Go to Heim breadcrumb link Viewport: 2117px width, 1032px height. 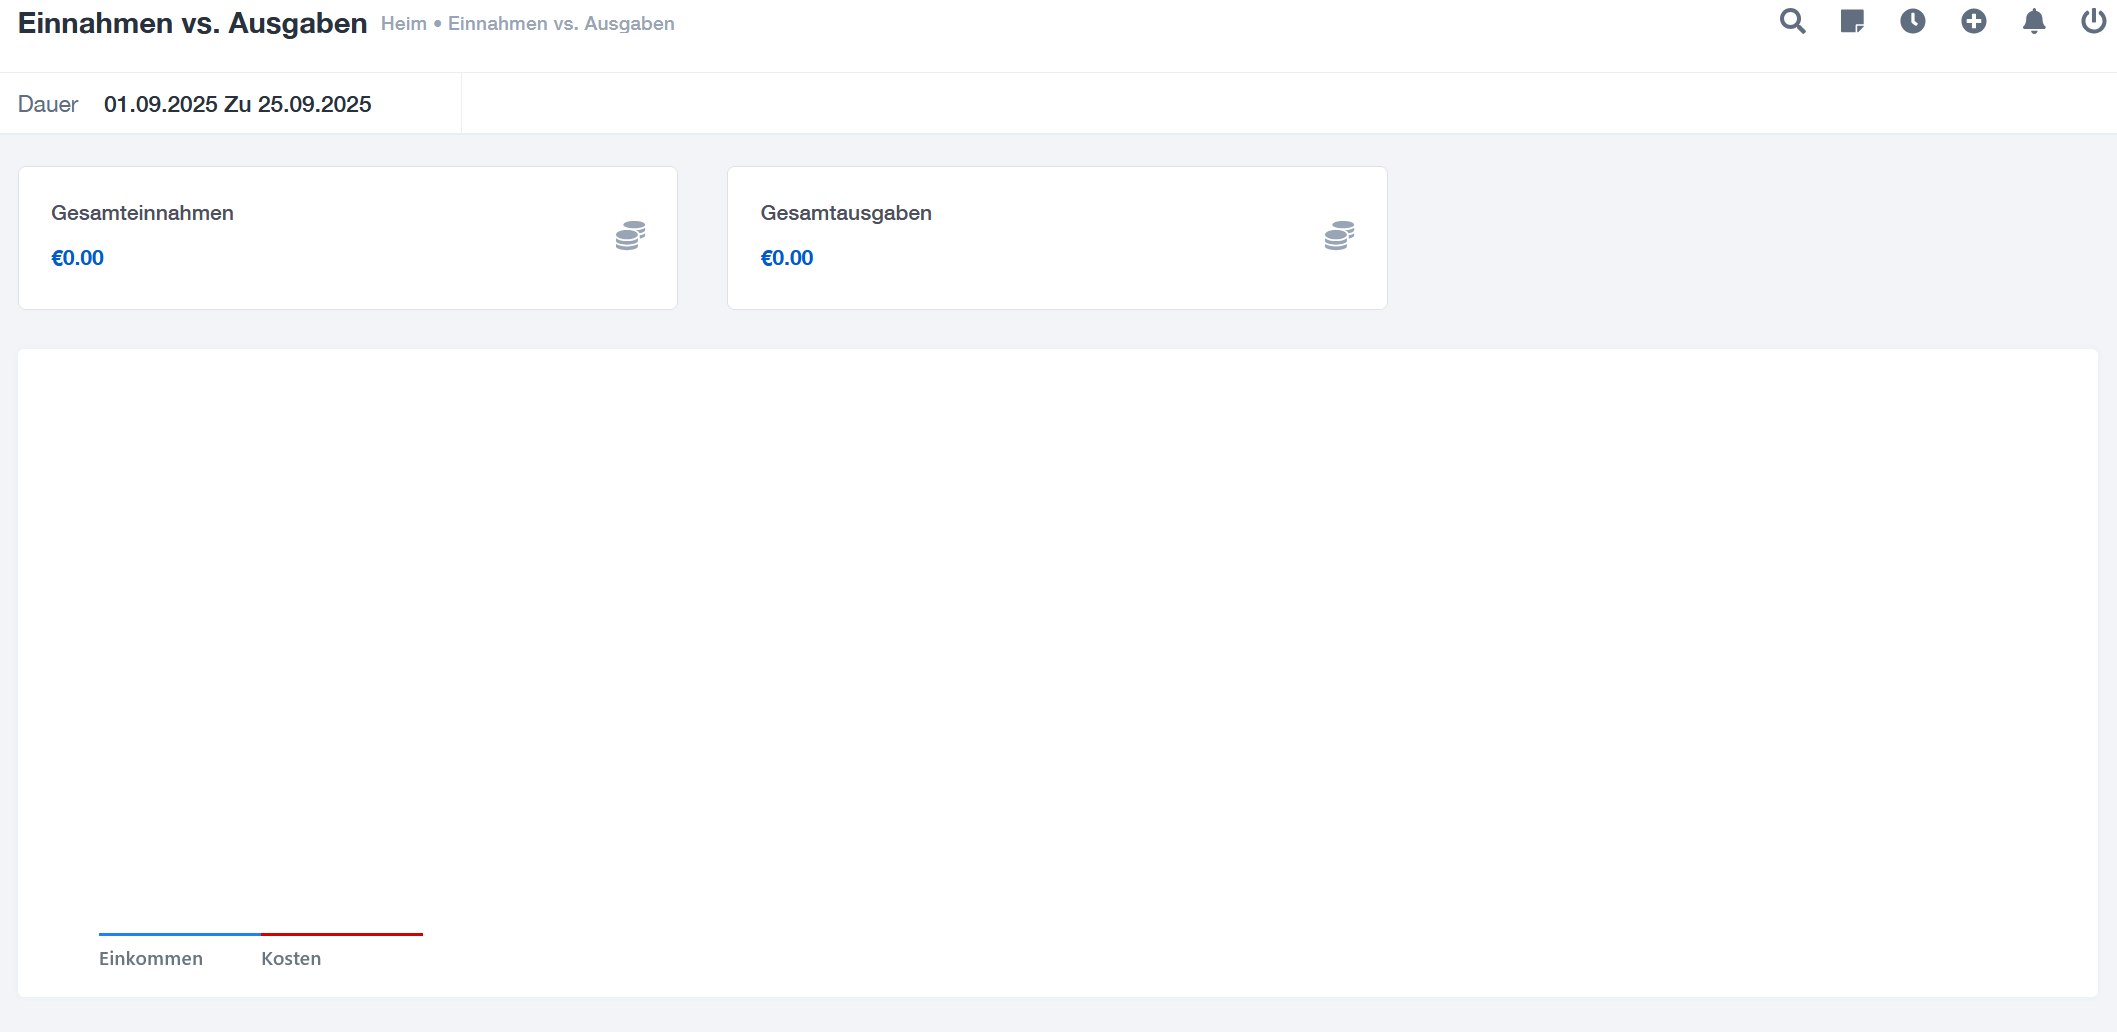click(x=403, y=24)
